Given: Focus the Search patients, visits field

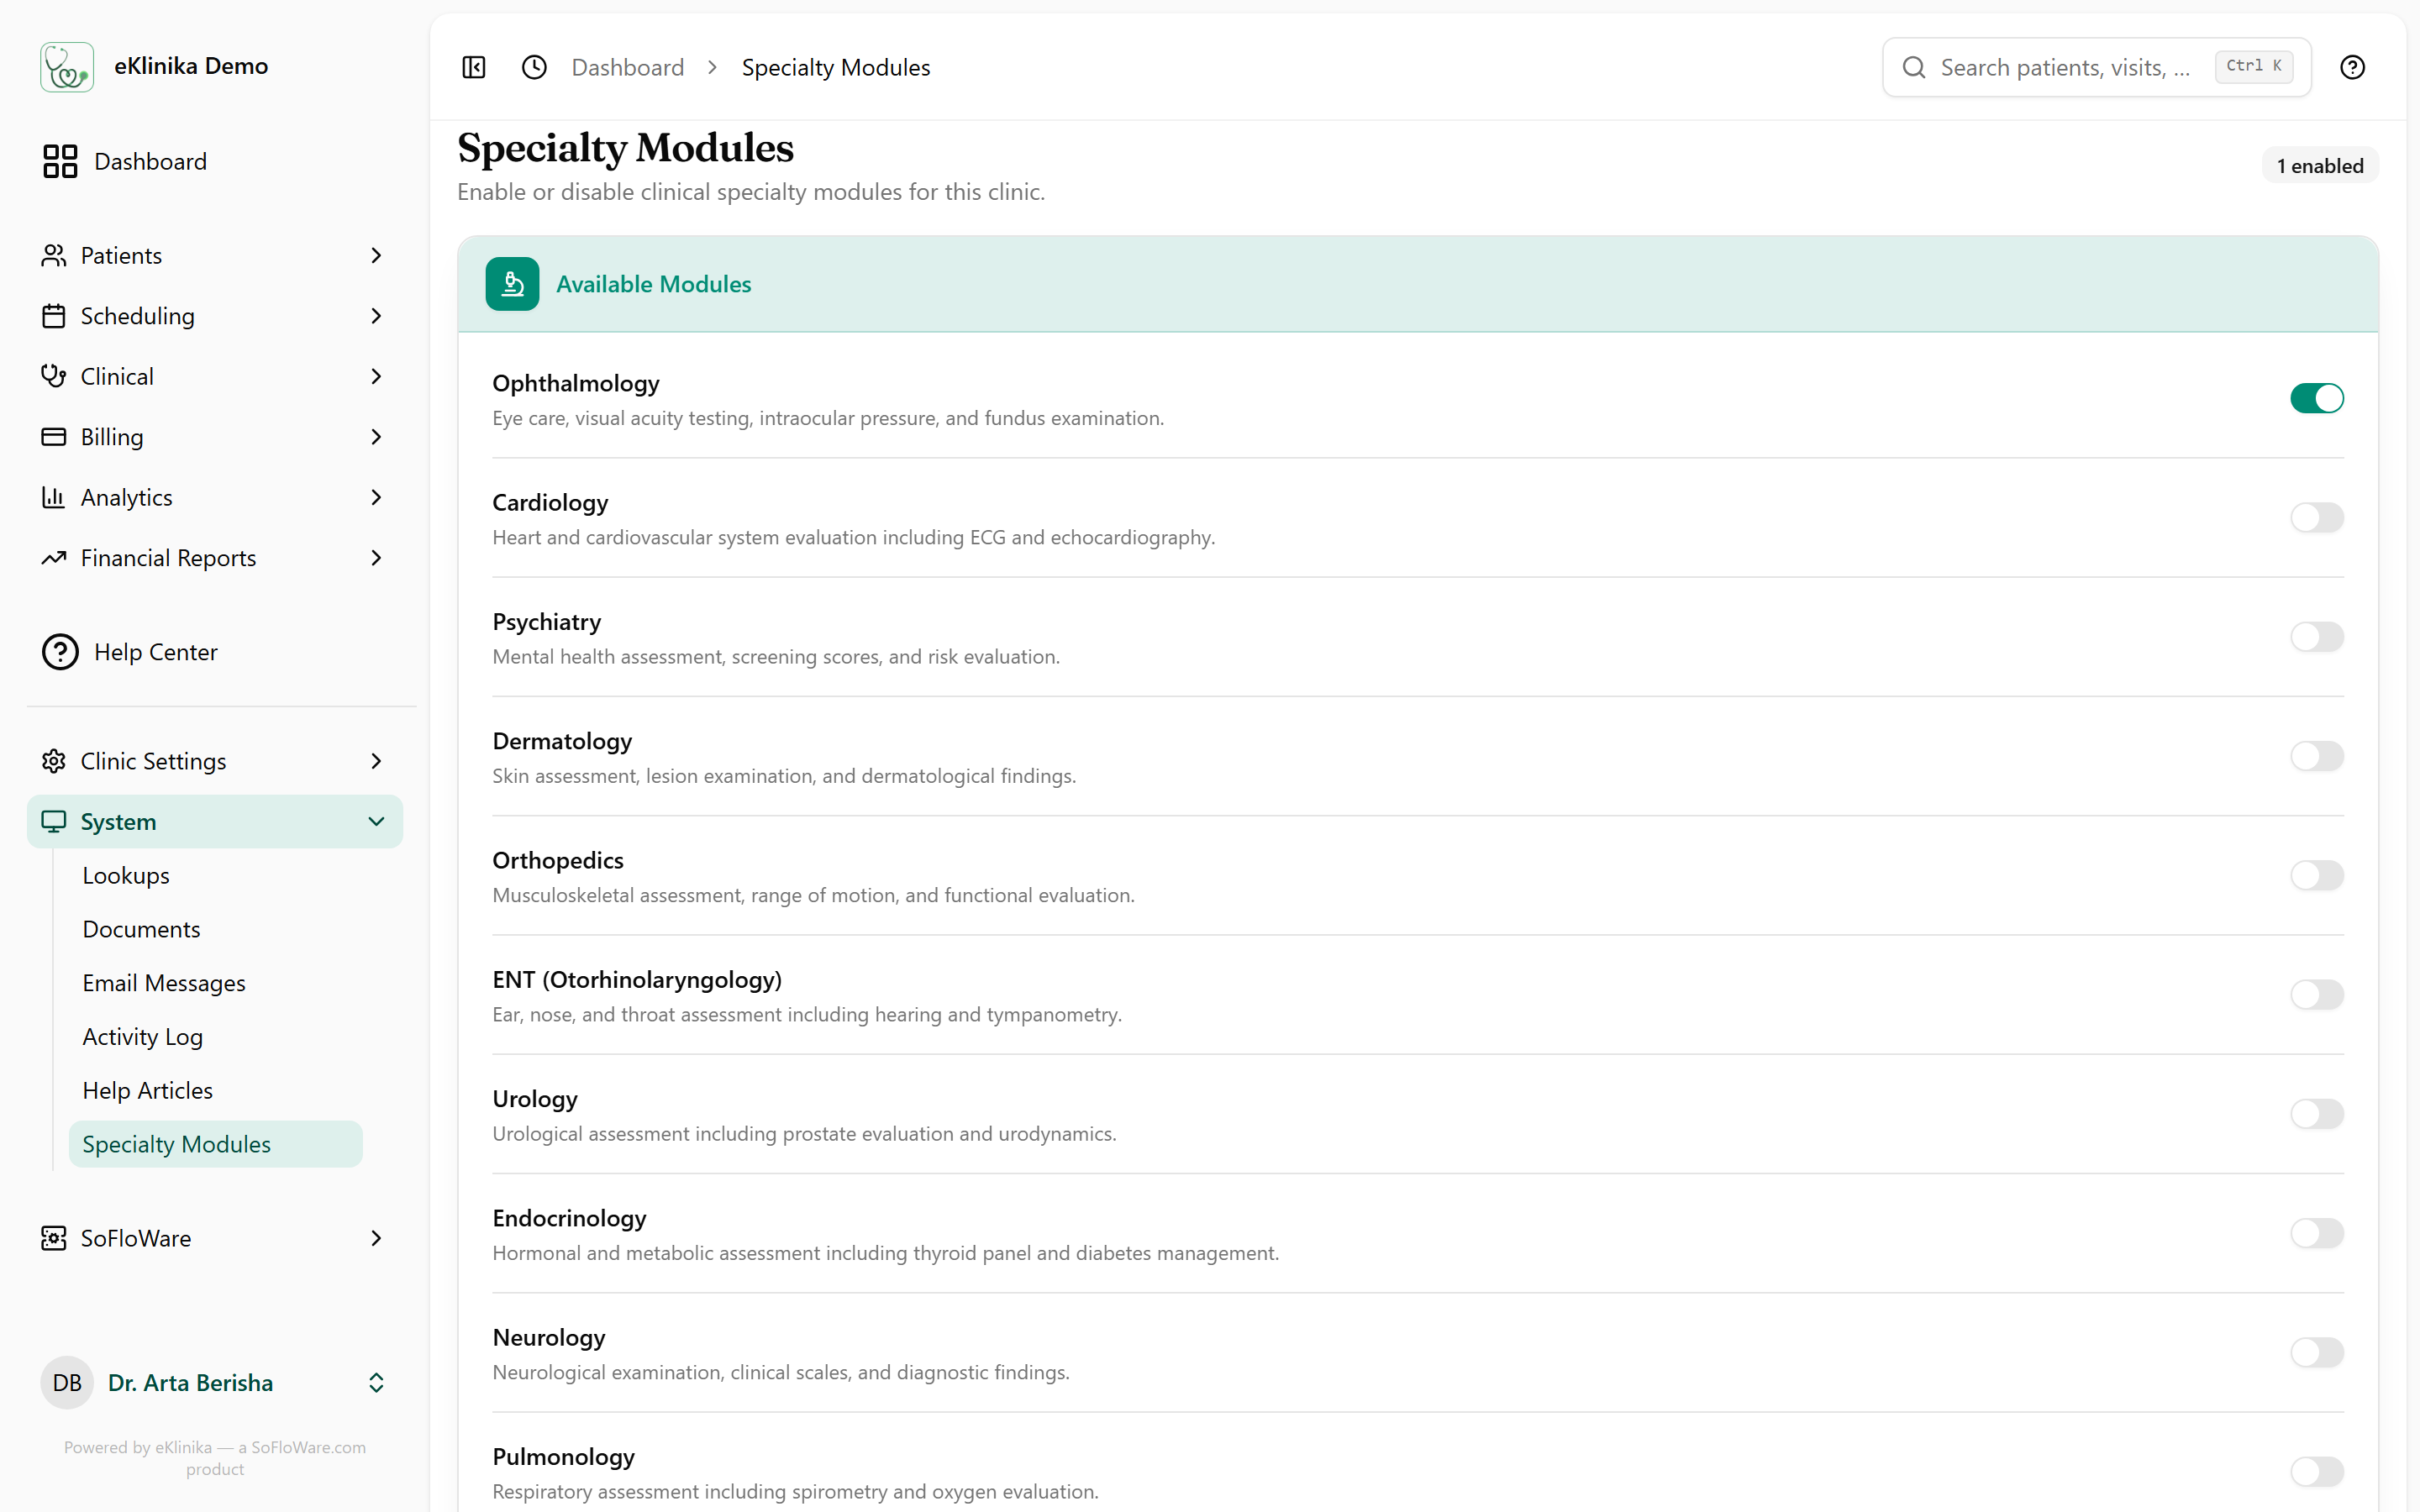Looking at the screenshot, I should 2096,67.
